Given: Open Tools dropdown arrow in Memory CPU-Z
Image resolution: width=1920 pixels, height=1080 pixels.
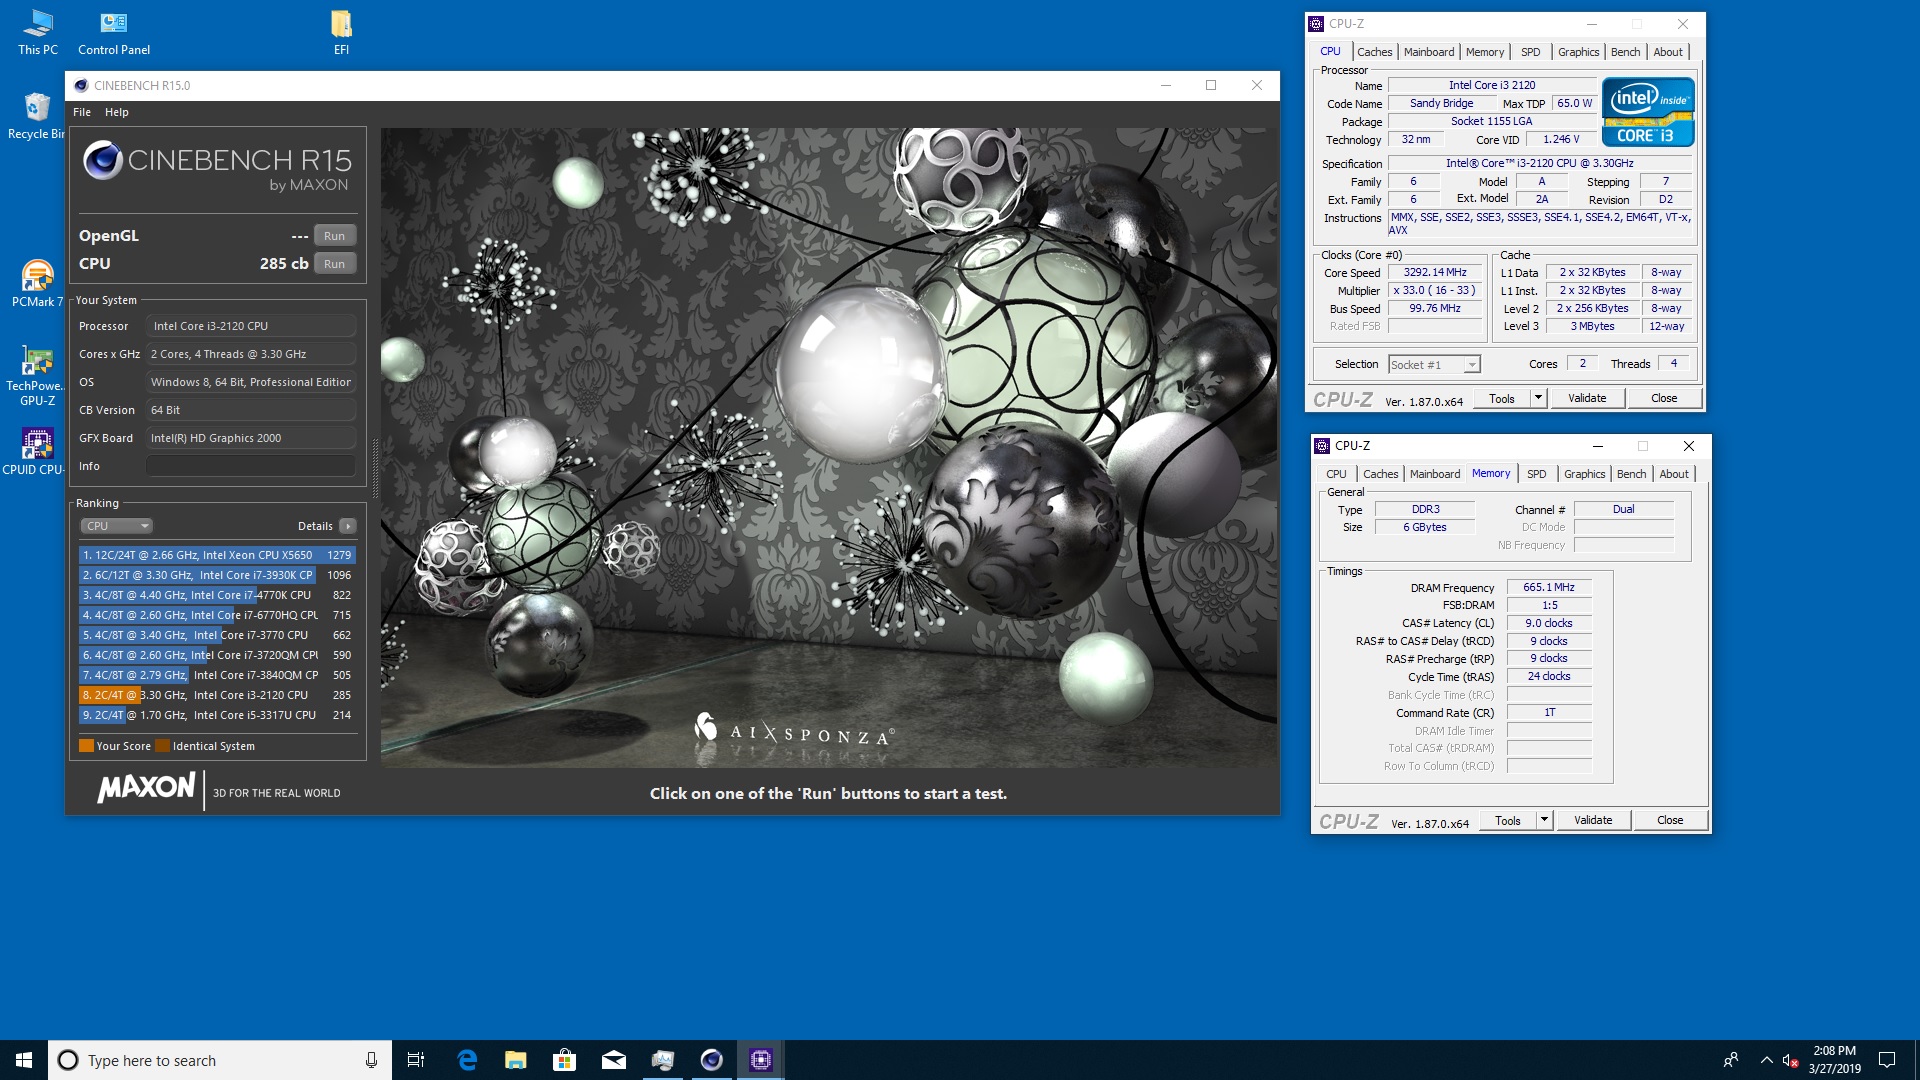Looking at the screenshot, I should click(x=1544, y=820).
